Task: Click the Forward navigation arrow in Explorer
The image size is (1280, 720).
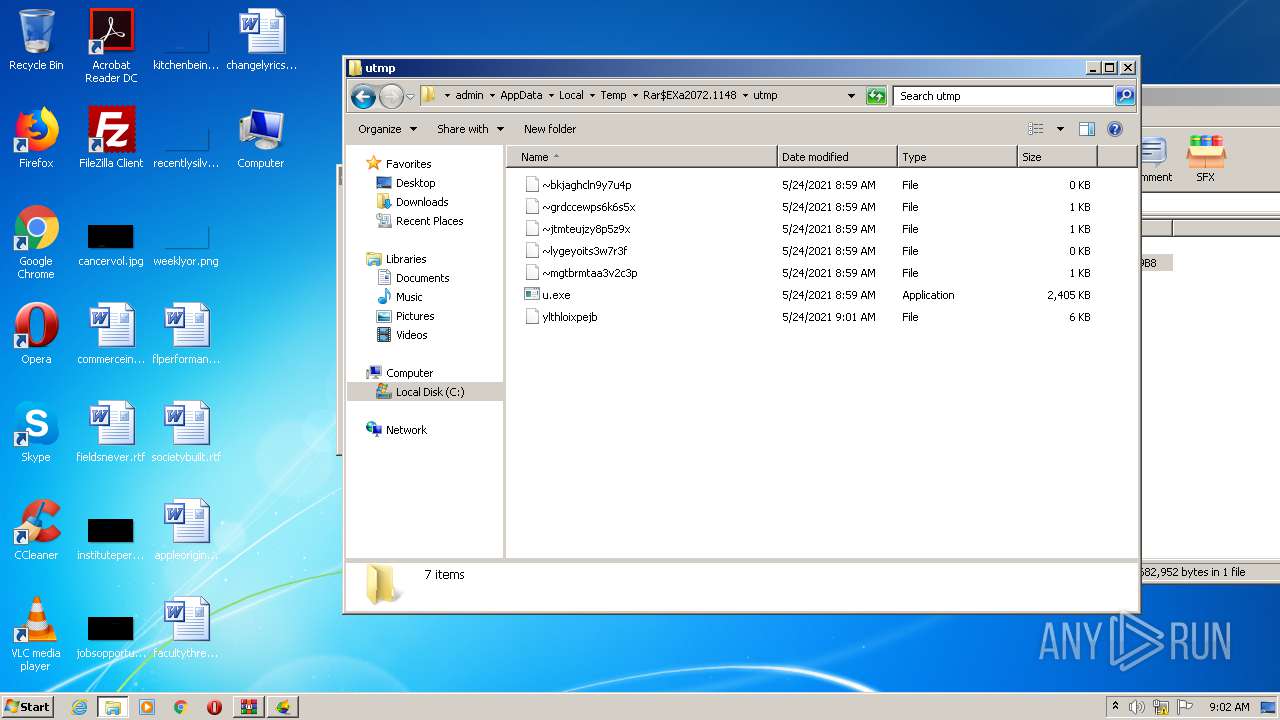Action: click(x=391, y=96)
